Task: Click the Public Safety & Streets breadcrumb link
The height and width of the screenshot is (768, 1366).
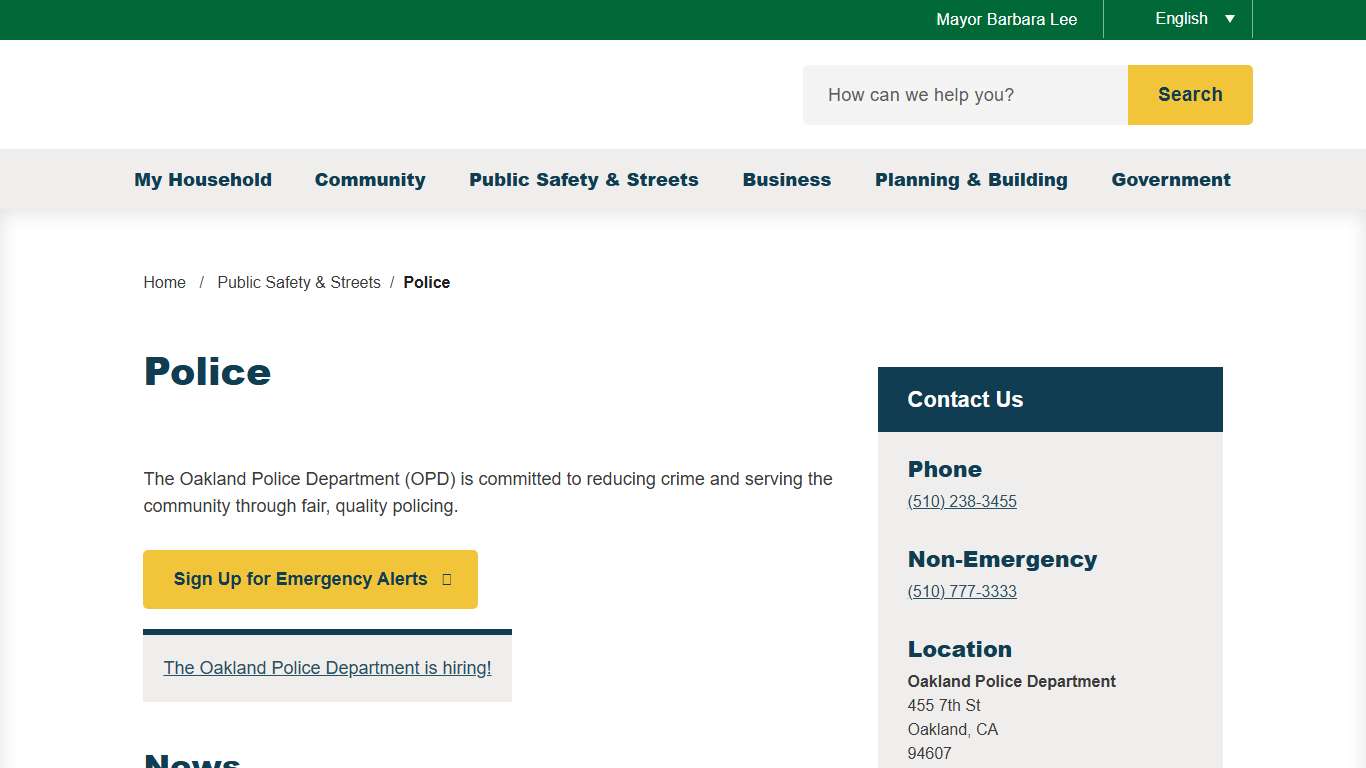Action: pos(299,283)
